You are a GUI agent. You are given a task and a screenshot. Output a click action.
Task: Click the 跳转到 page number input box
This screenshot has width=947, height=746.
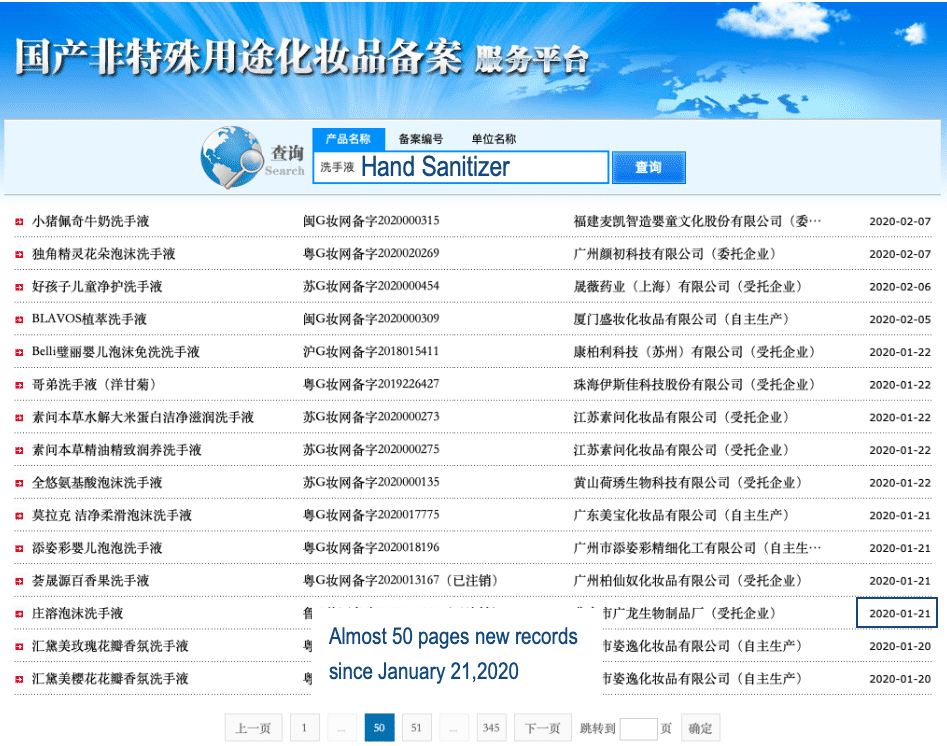pos(638,728)
